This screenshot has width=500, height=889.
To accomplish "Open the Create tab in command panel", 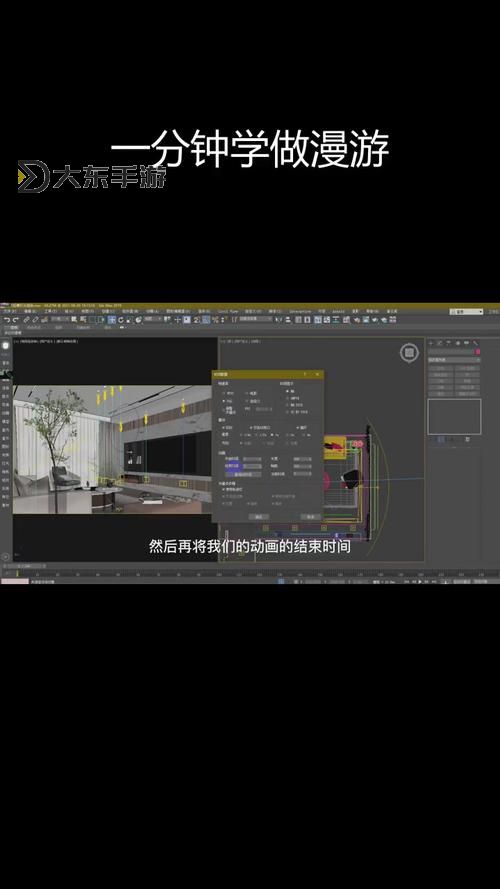I will [431, 343].
